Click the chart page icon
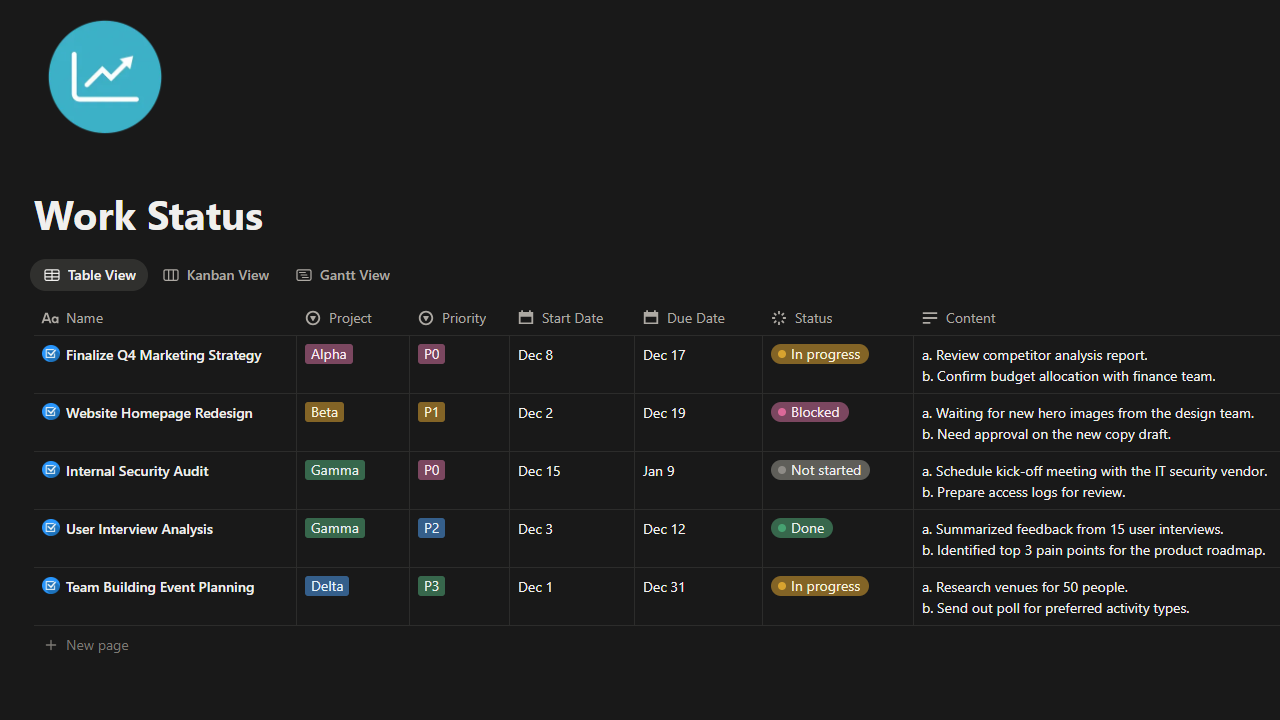1280x720 pixels. [105, 77]
